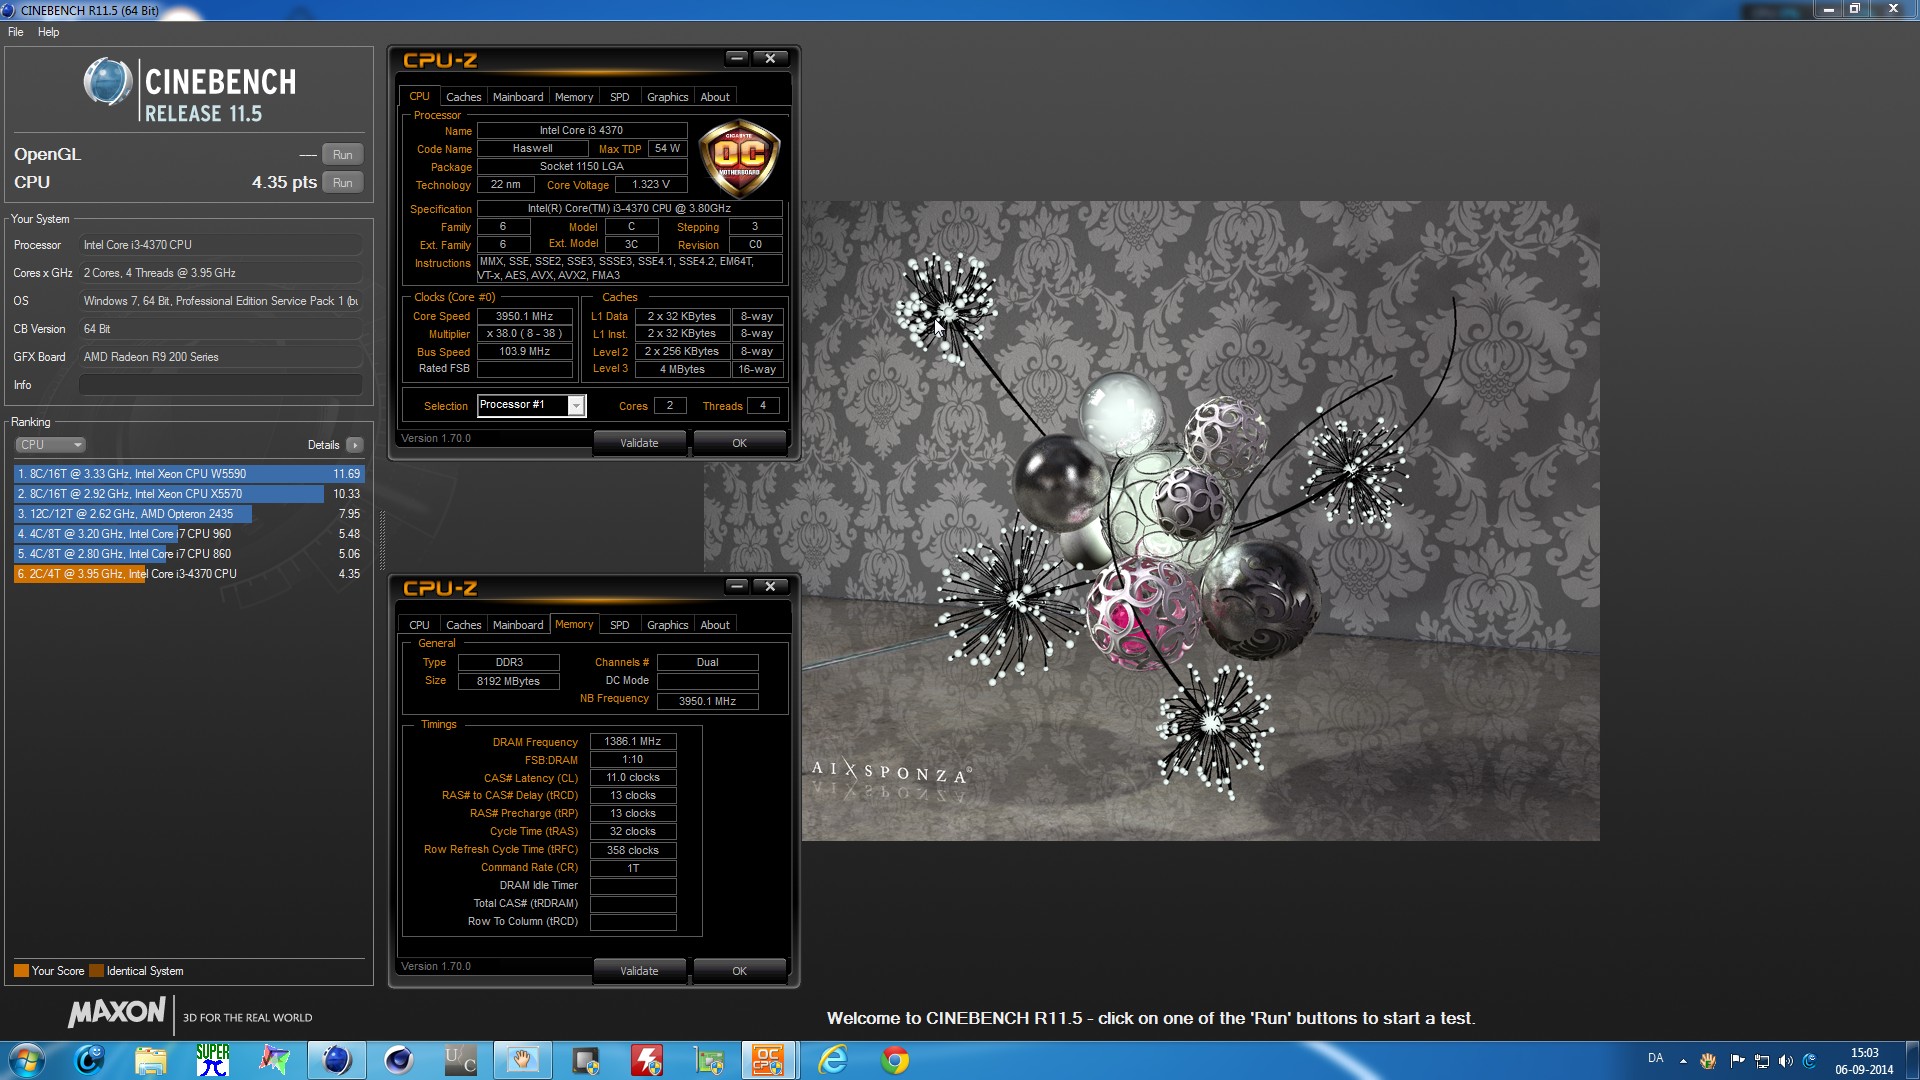Click the Cinebench globe logo
Viewport: 1920px width, 1080px height.
107,82
